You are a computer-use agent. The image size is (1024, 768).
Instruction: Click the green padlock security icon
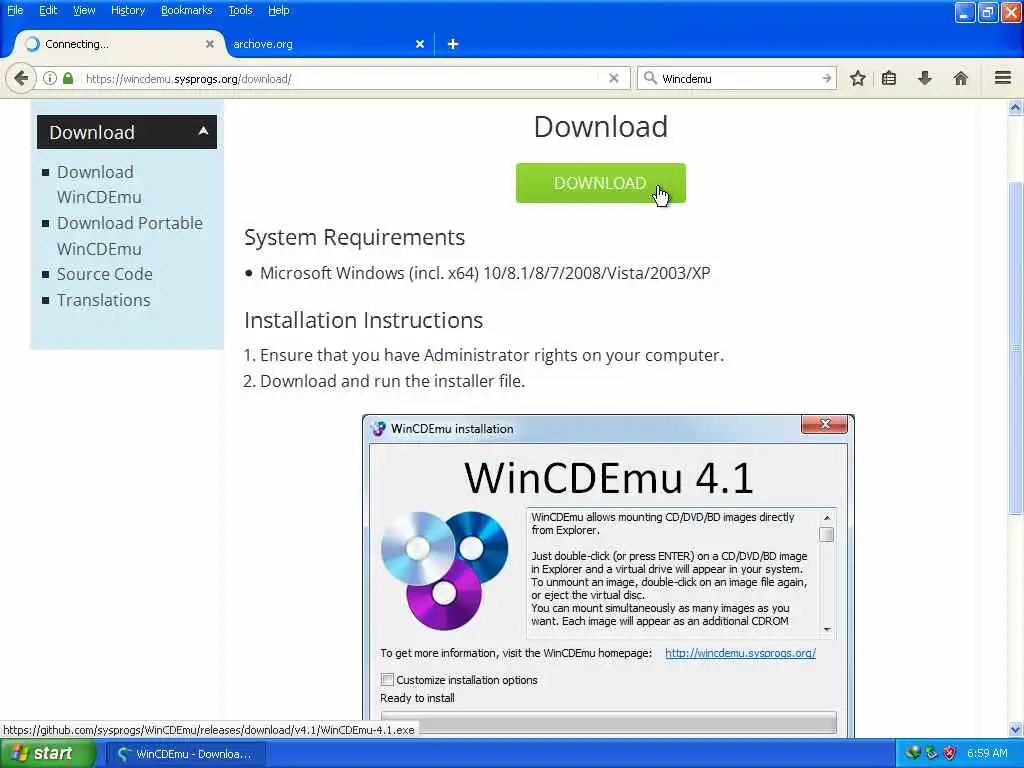coord(68,78)
